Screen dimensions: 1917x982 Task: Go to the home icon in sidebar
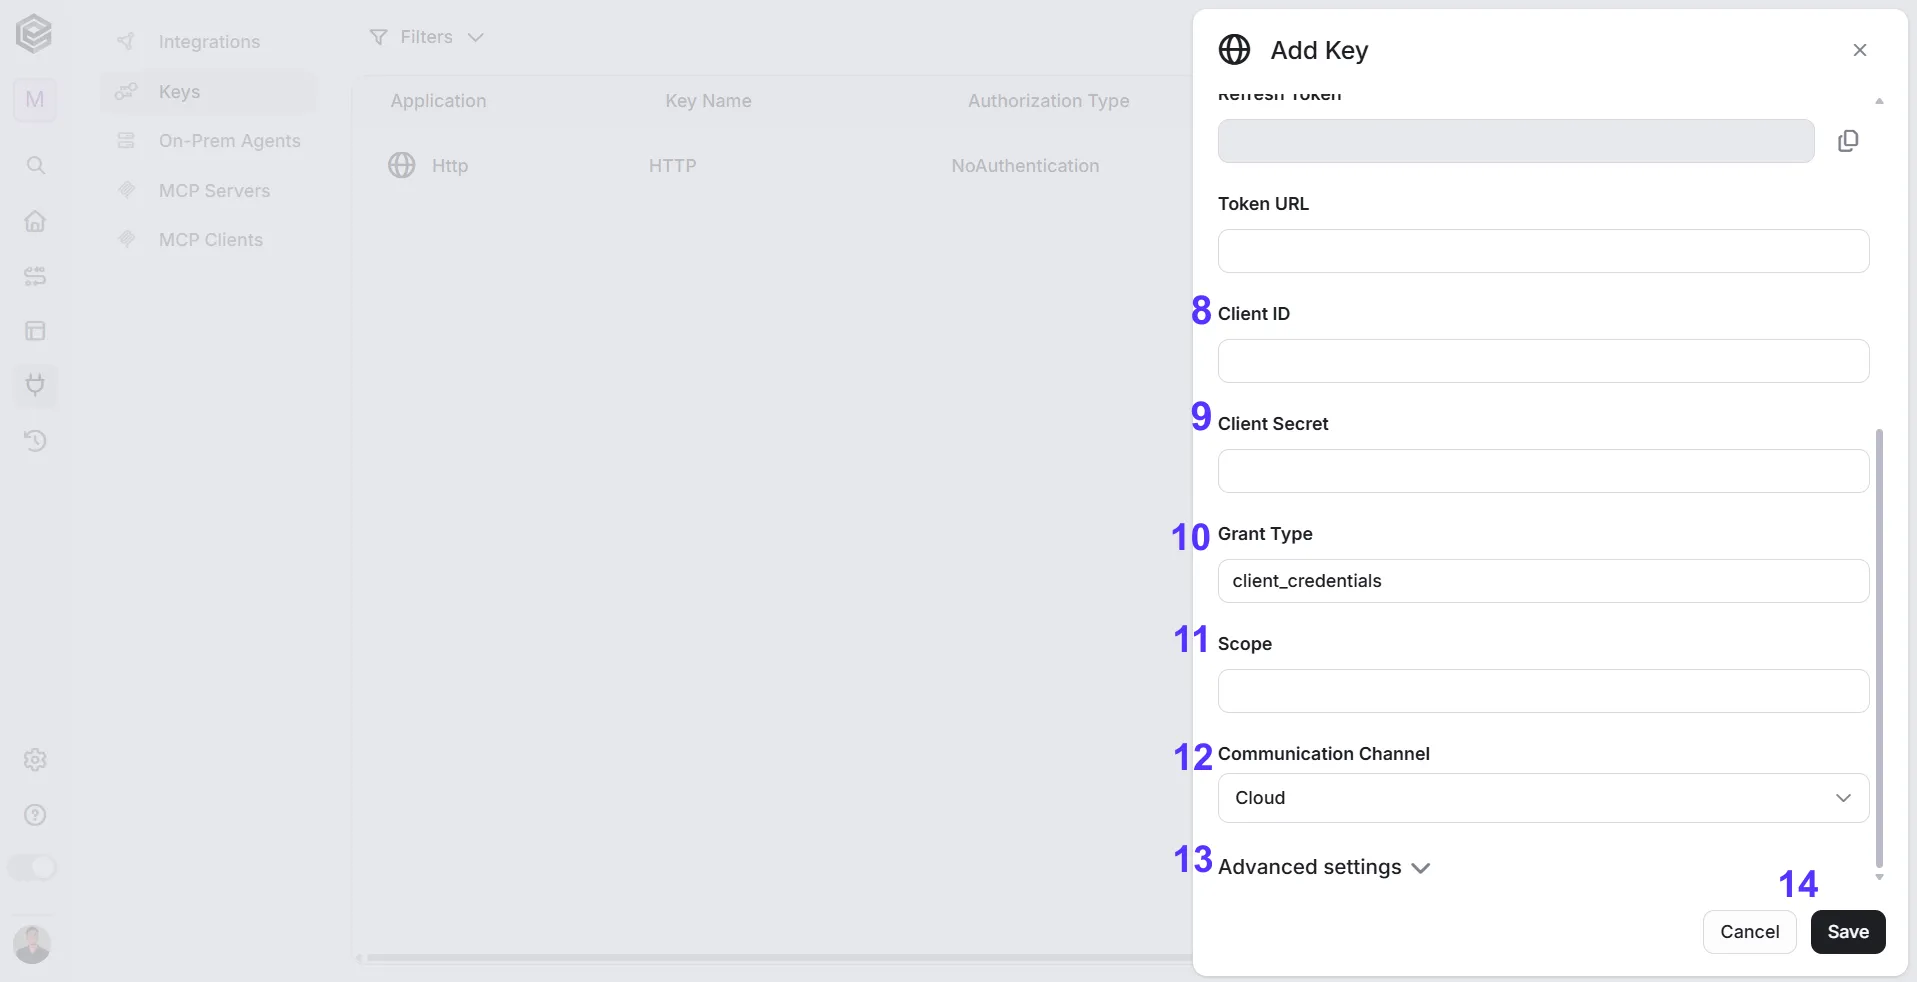(35, 221)
